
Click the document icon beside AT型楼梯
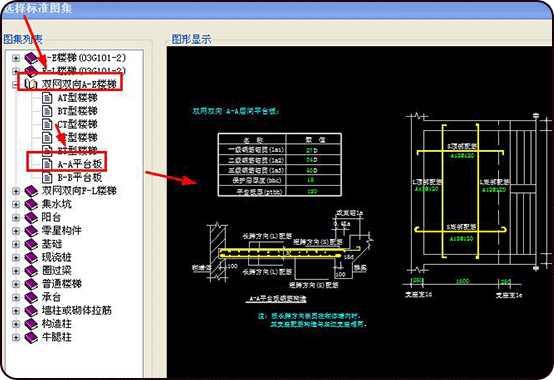click(x=47, y=98)
